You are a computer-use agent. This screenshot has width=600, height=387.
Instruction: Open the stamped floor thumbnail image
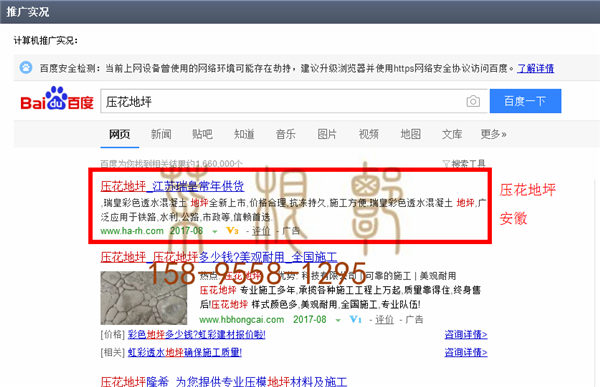tap(144, 298)
